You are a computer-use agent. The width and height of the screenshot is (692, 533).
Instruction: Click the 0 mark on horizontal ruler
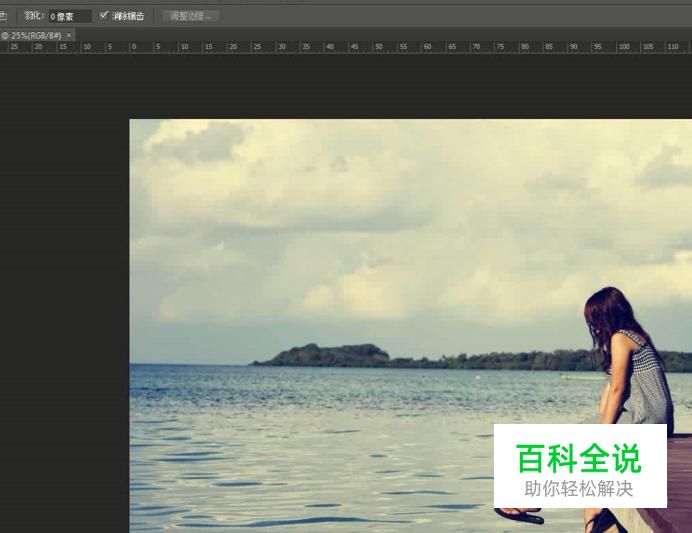[x=132, y=47]
